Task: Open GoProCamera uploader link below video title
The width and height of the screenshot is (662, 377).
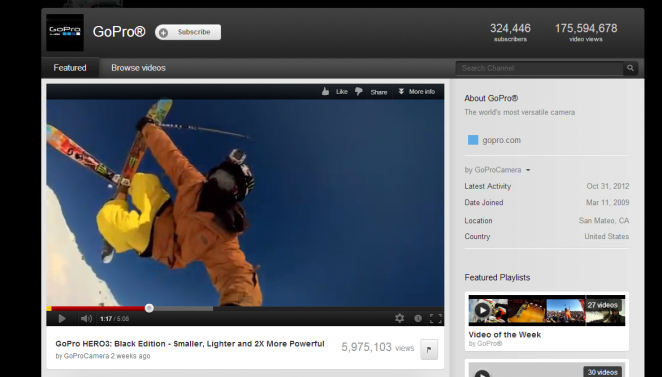Action: point(86,356)
